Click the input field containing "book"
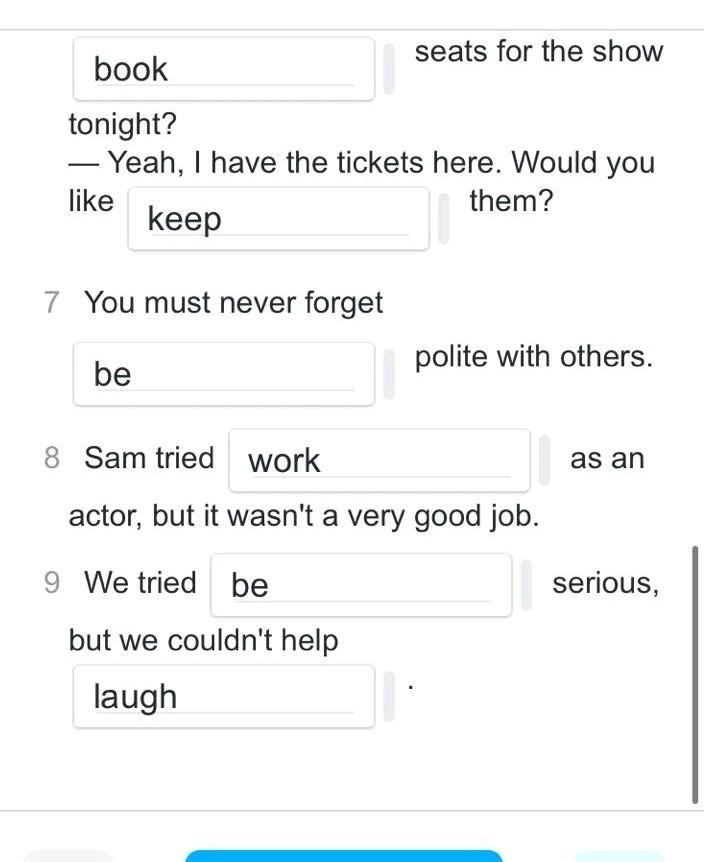The width and height of the screenshot is (704, 862). pos(223,69)
